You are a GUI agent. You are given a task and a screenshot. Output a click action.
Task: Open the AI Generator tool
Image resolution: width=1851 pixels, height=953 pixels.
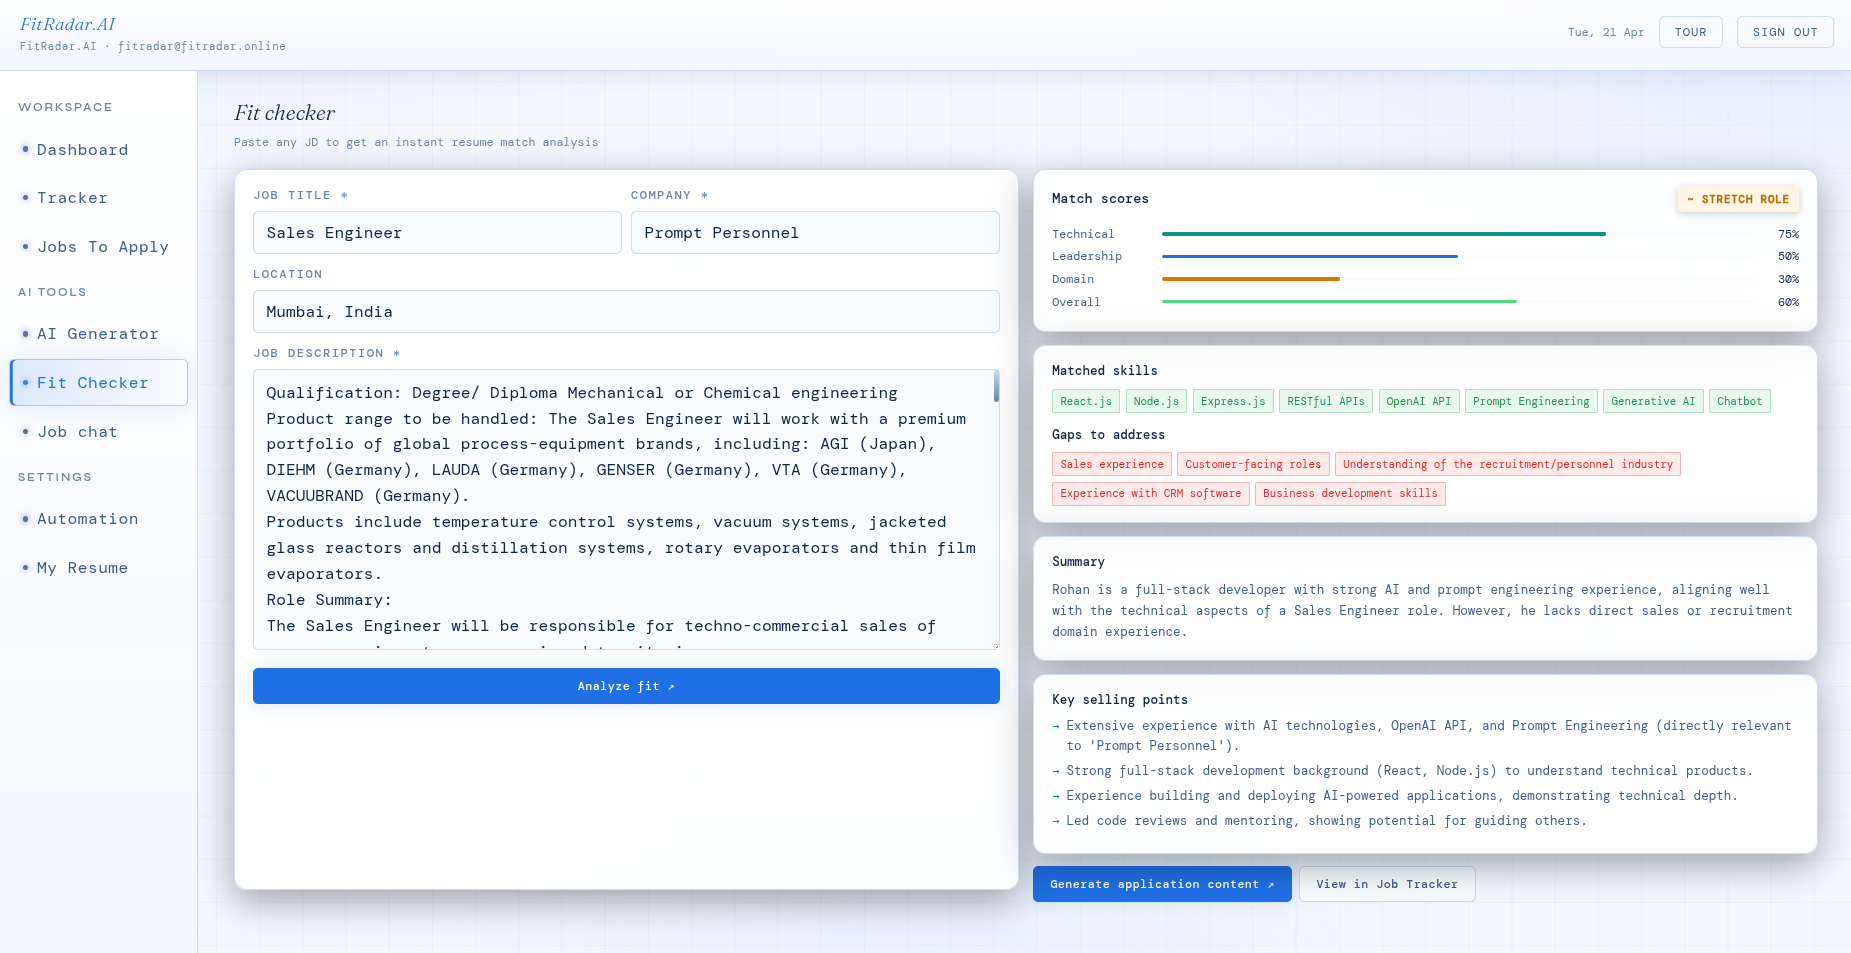click(98, 334)
